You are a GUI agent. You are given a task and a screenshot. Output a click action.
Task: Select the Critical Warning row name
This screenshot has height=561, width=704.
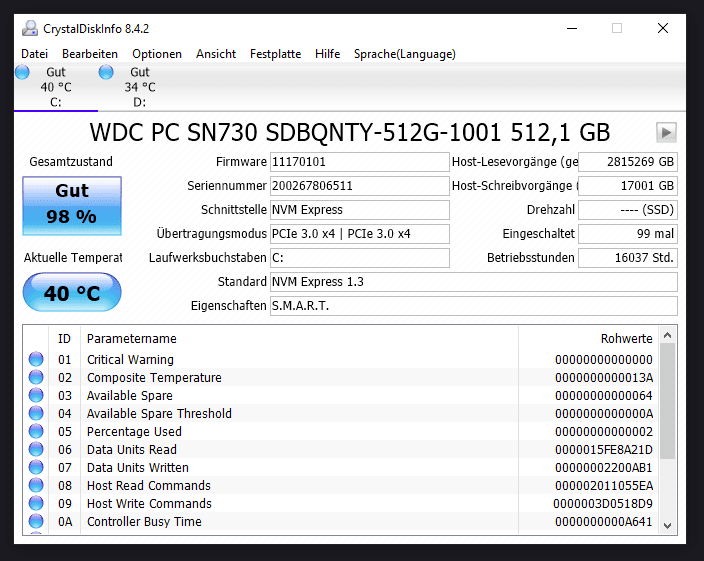pyautogui.click(x=130, y=359)
